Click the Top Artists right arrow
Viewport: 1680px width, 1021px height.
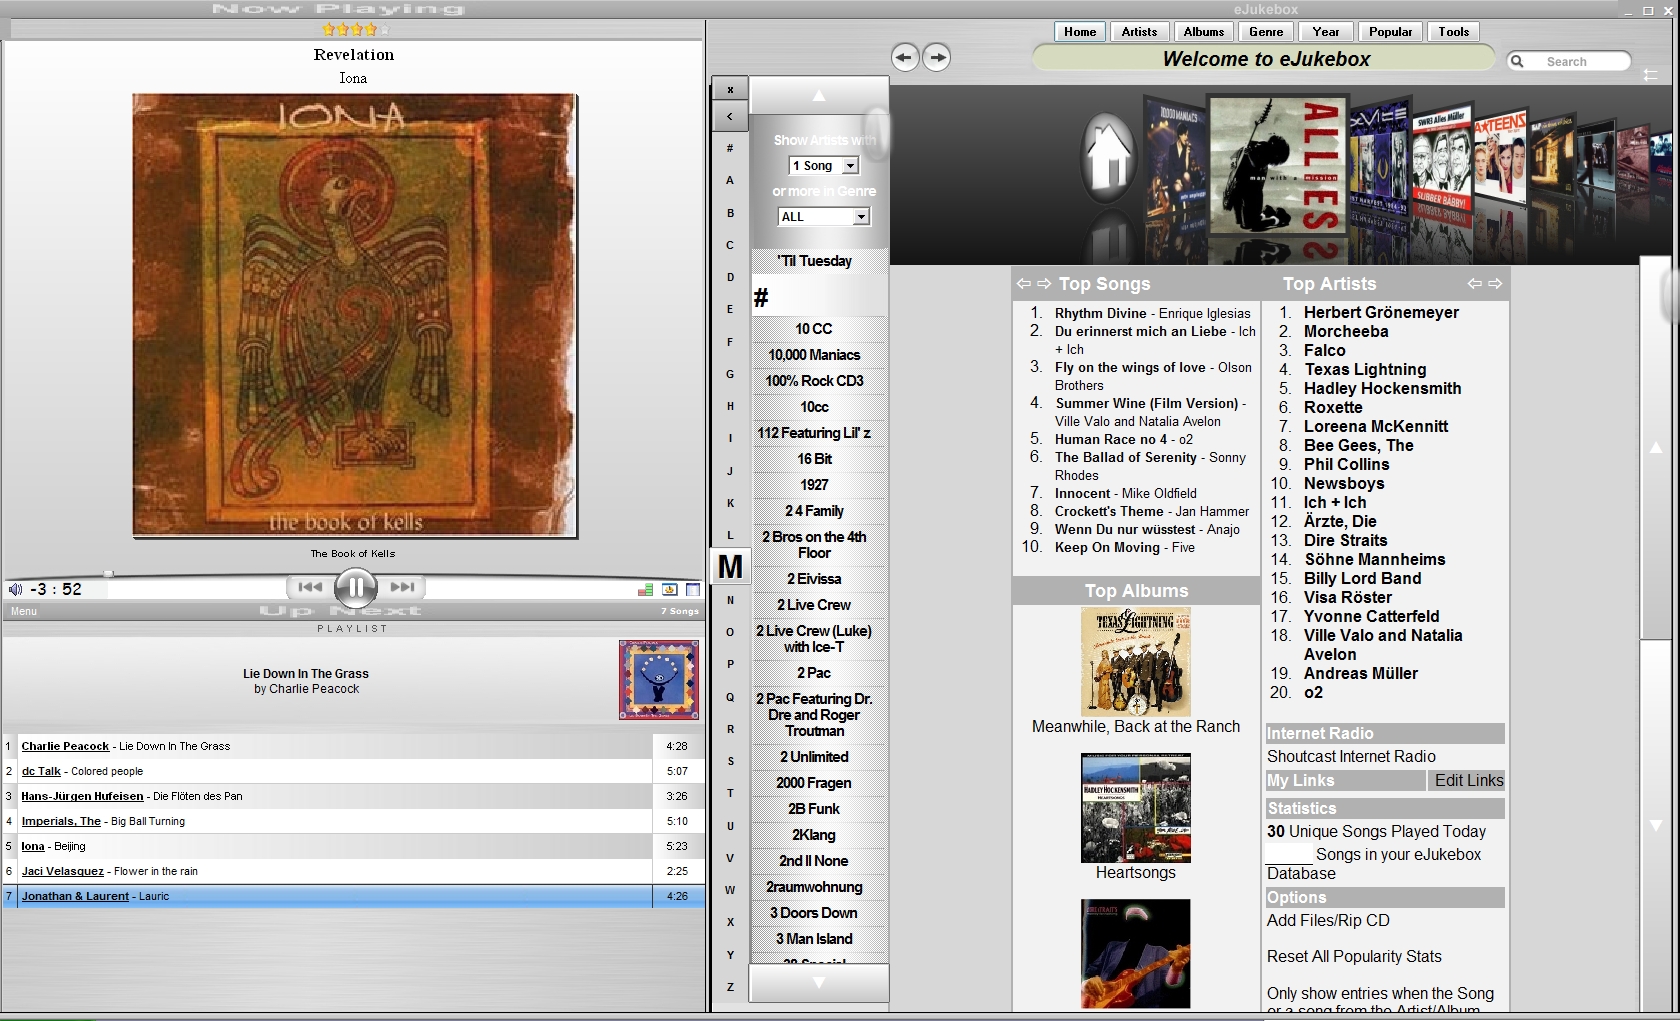click(1495, 284)
